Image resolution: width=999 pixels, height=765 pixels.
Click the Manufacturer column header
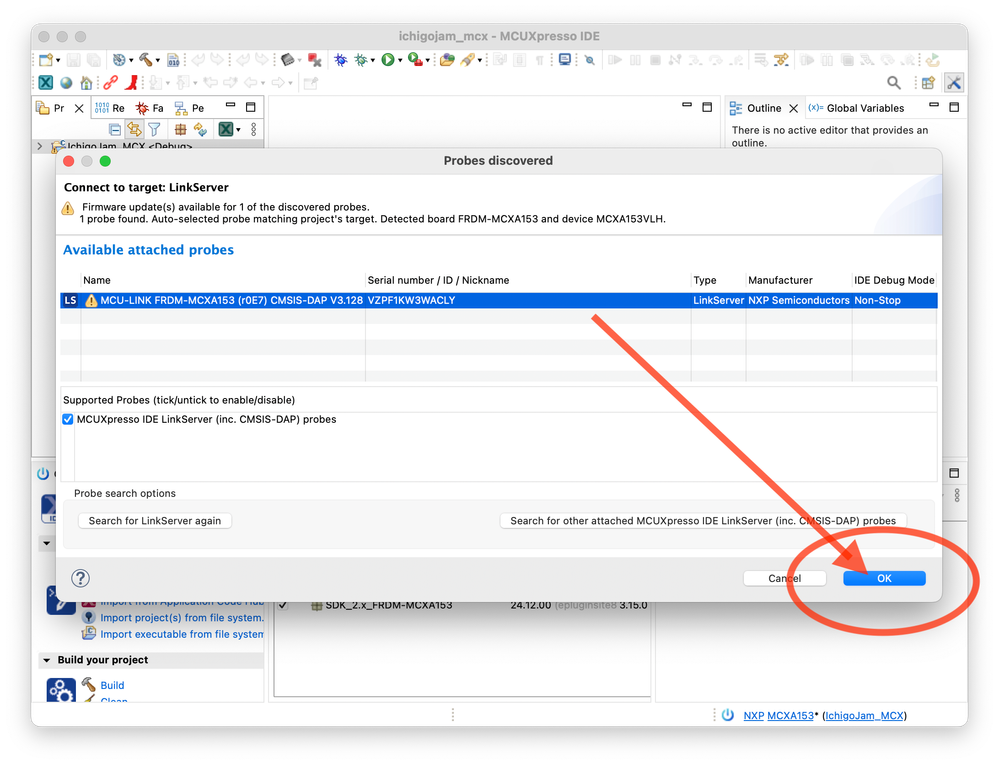pos(780,280)
